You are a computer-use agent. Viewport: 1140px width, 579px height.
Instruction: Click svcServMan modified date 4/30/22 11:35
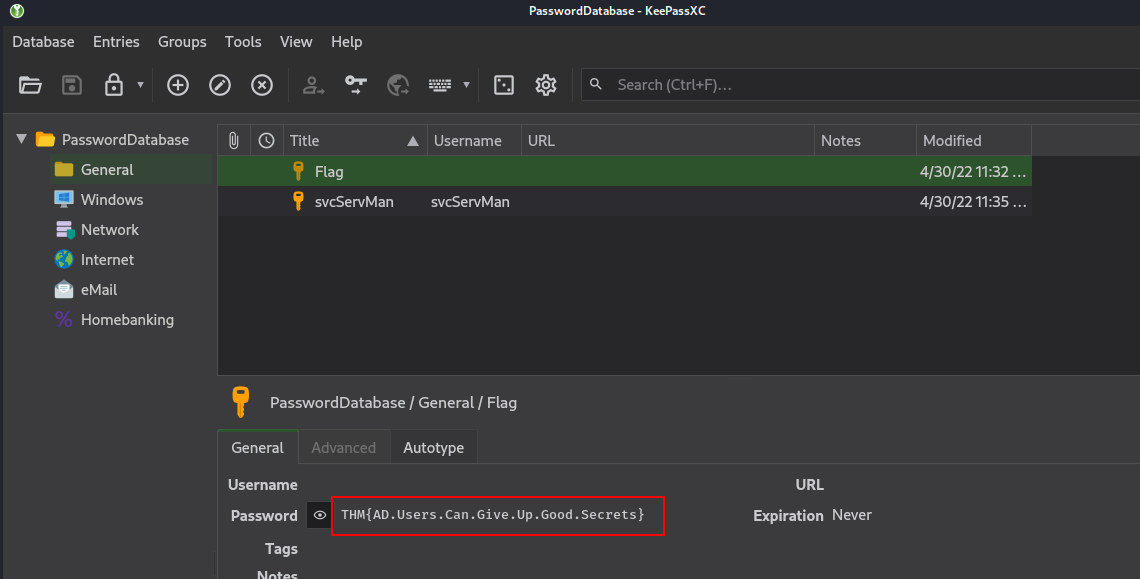click(973, 201)
